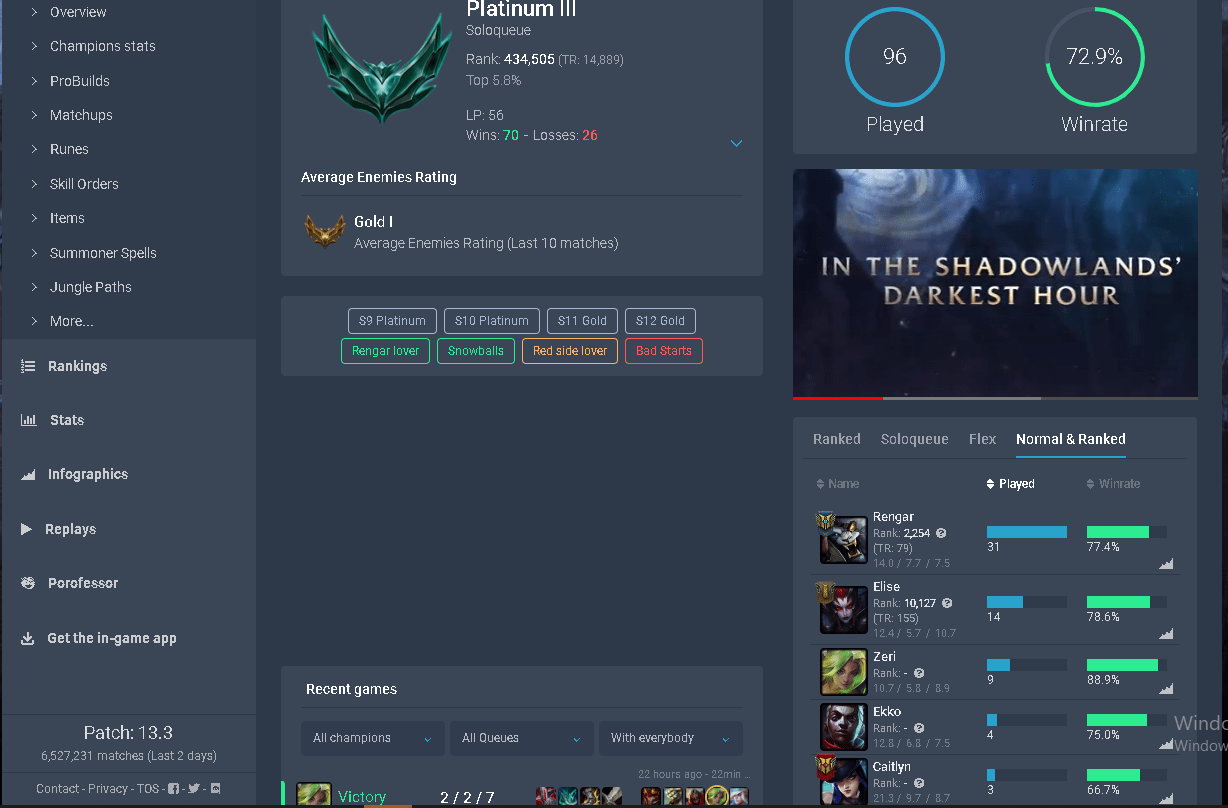Screen dimensions: 1228x808
Task: Click the green Victory match result
Action: pos(362,797)
